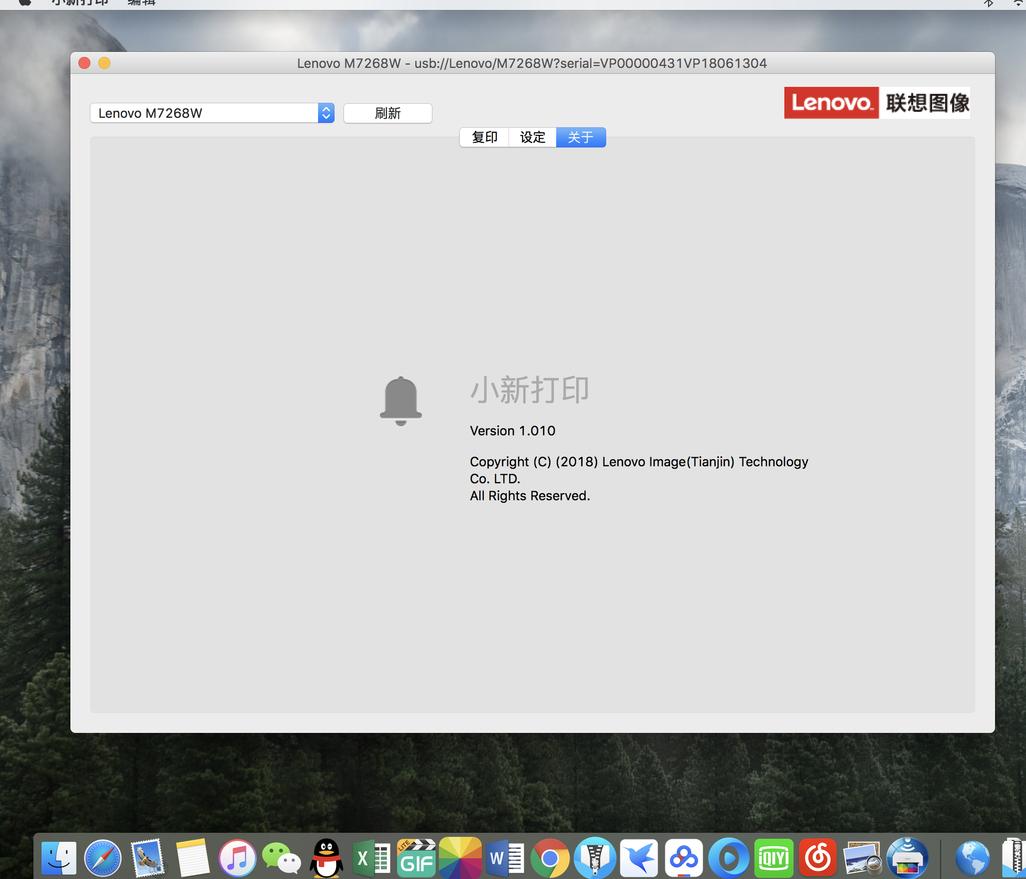Click the Copyright (C) (2018) Lenovo line

click(x=639, y=461)
